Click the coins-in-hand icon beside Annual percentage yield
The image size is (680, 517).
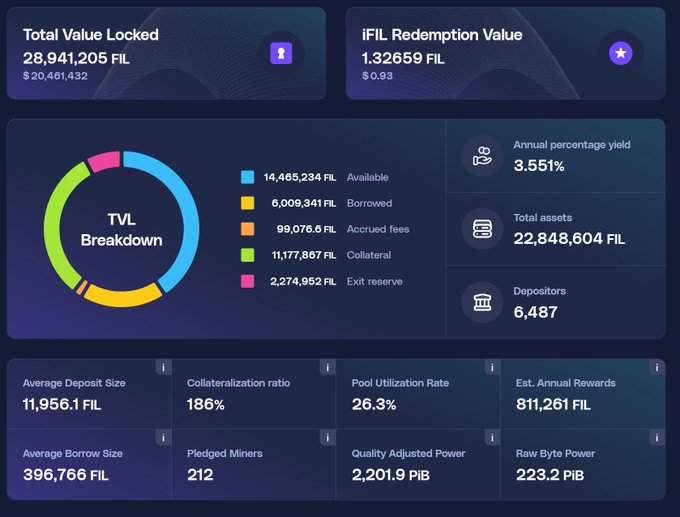(x=482, y=156)
